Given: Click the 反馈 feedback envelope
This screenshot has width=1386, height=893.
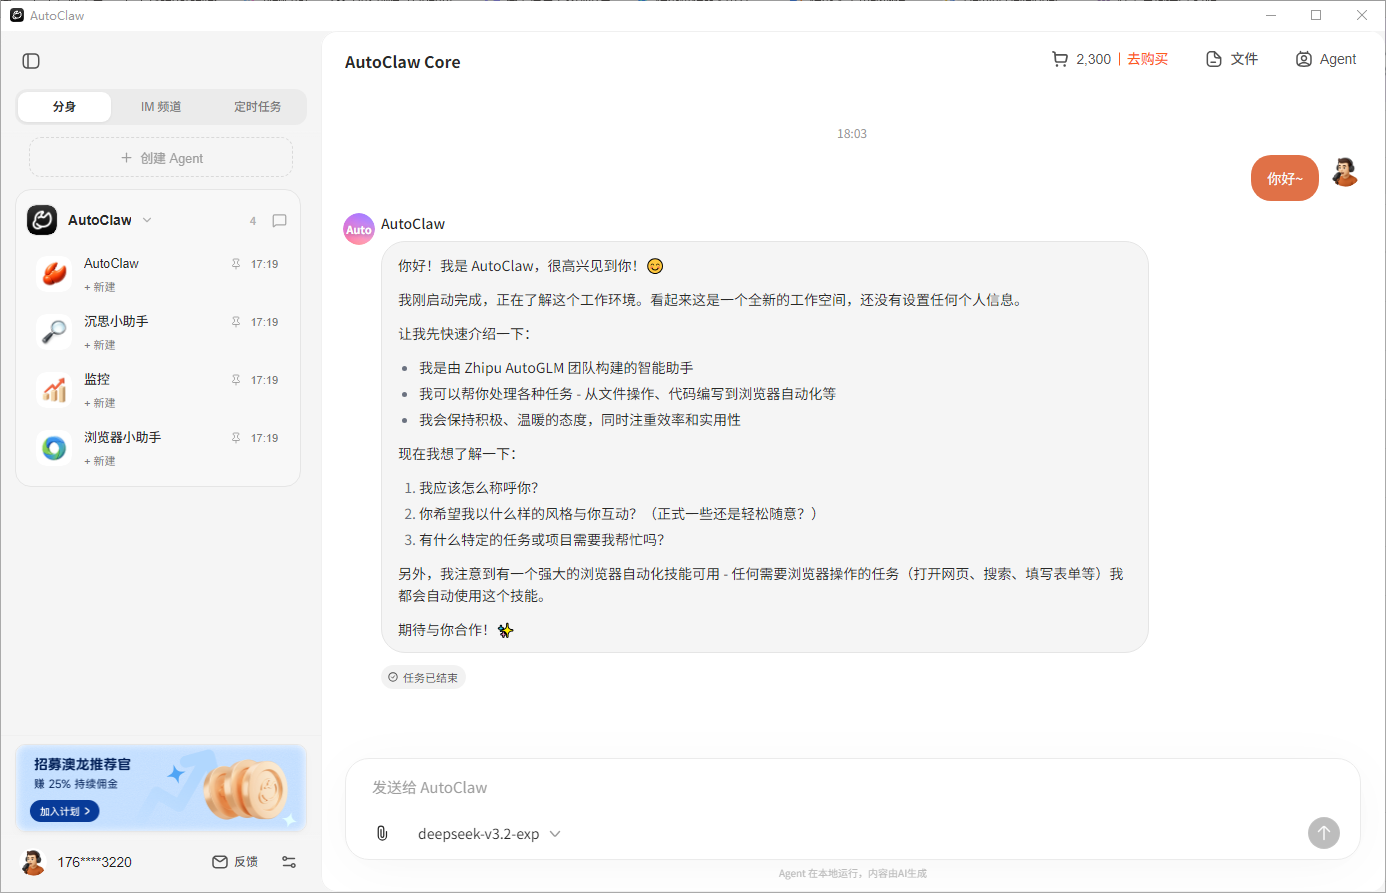Looking at the screenshot, I should [235, 862].
